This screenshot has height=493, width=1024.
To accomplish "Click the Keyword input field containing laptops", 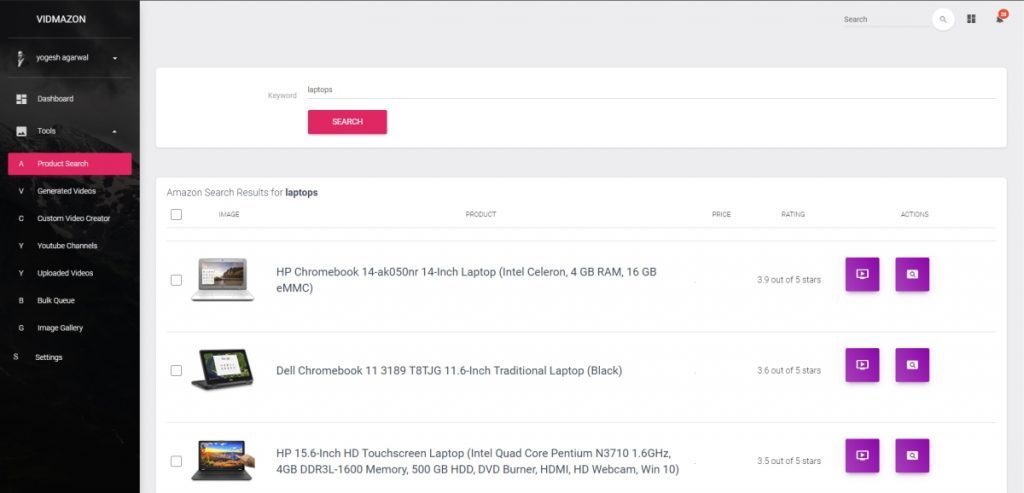I will point(650,89).
